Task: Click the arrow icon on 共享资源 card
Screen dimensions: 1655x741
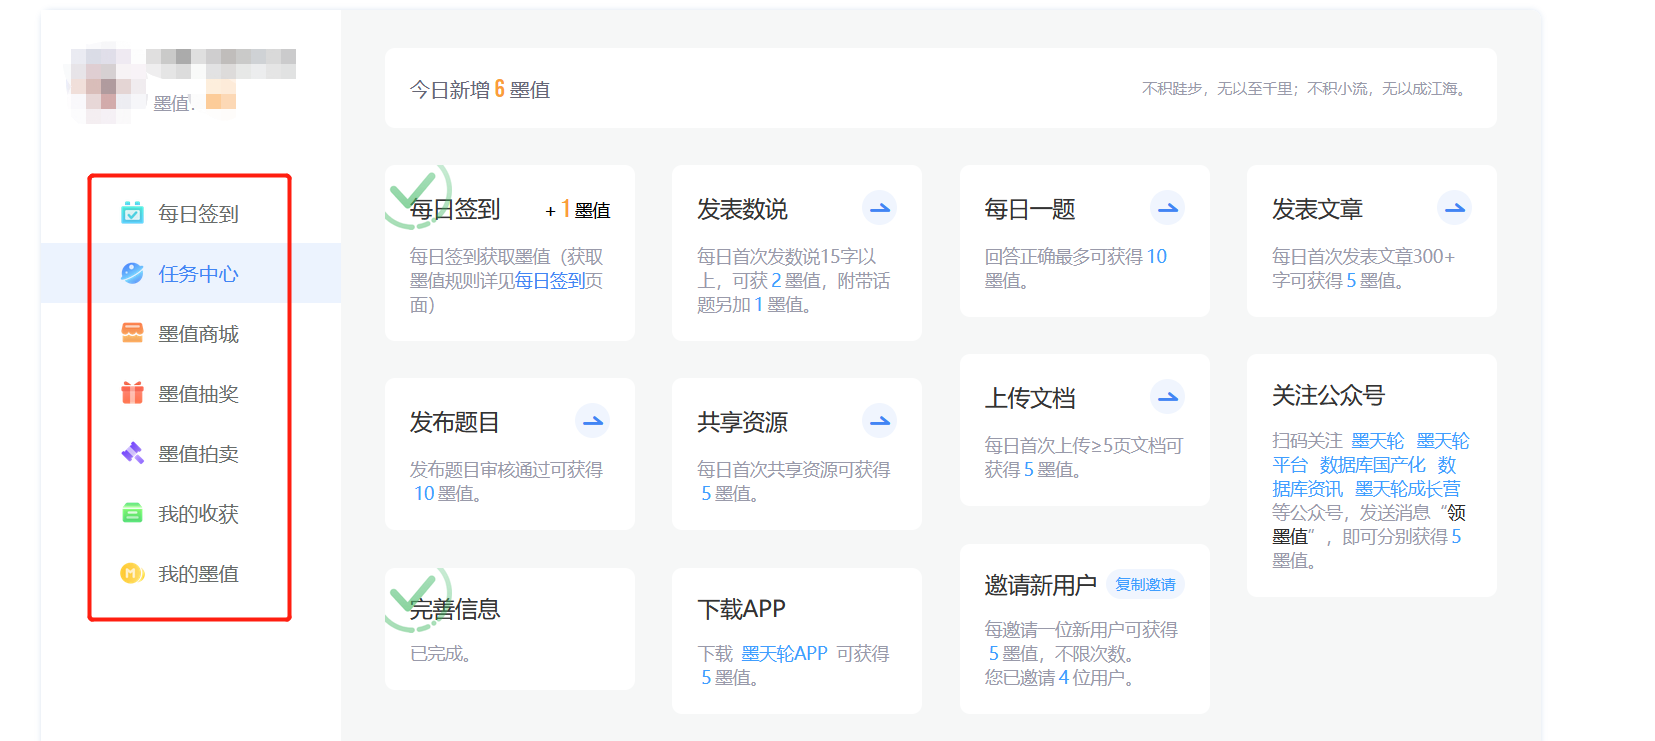Action: pos(879,421)
